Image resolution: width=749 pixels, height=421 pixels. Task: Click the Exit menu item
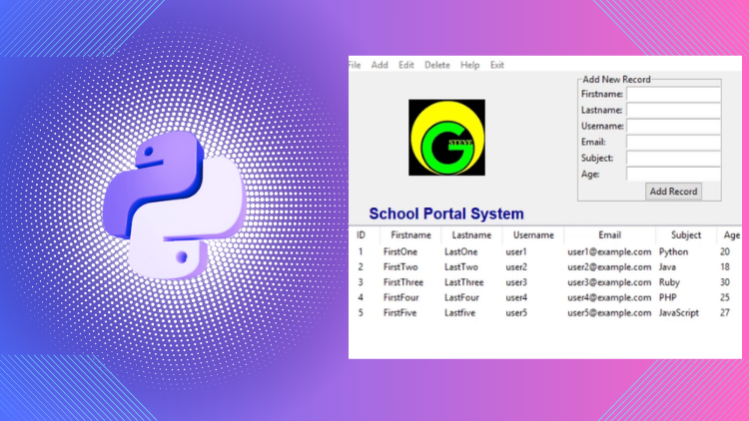tap(497, 65)
